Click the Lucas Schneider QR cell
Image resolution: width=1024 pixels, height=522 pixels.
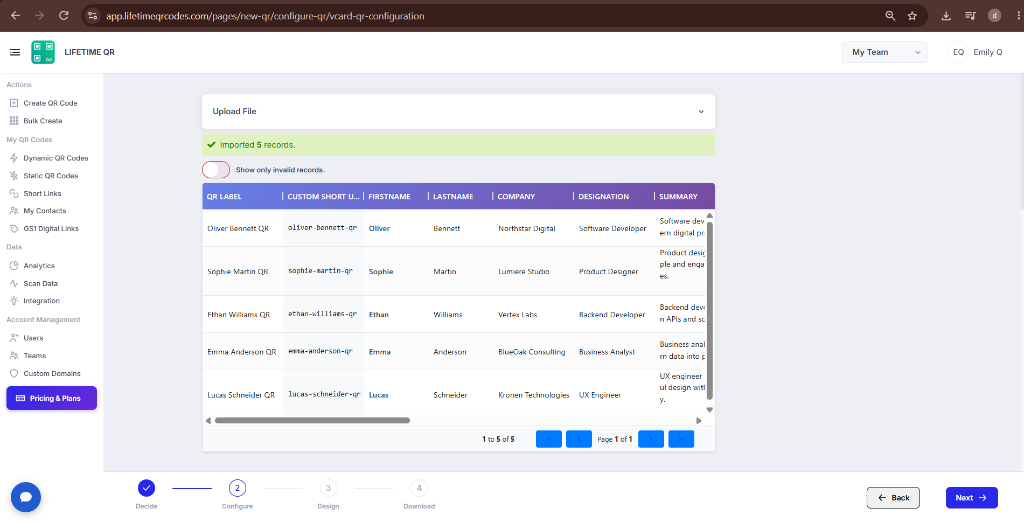click(241, 395)
